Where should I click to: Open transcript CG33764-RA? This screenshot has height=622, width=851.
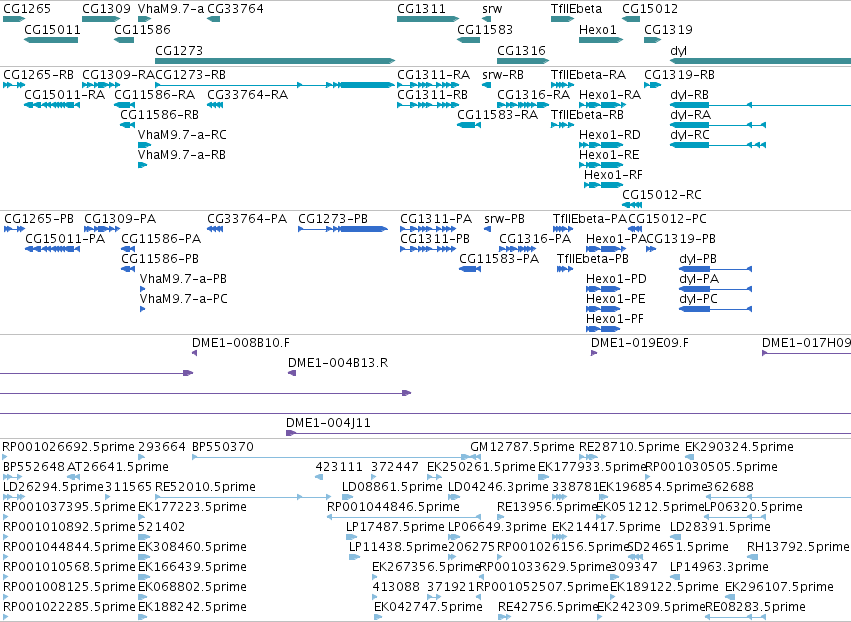247,94
